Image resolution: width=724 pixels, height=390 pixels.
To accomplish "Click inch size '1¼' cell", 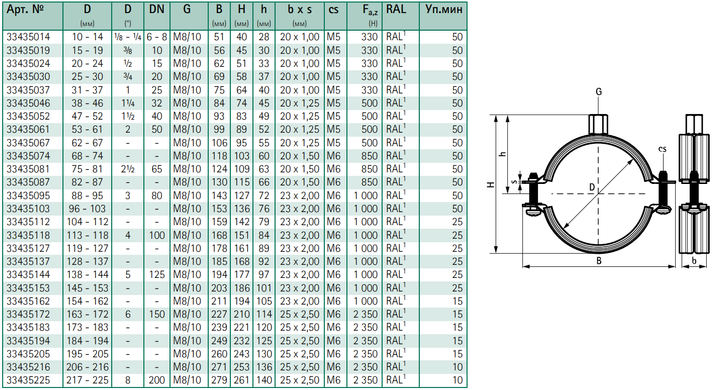I will tap(128, 103).
